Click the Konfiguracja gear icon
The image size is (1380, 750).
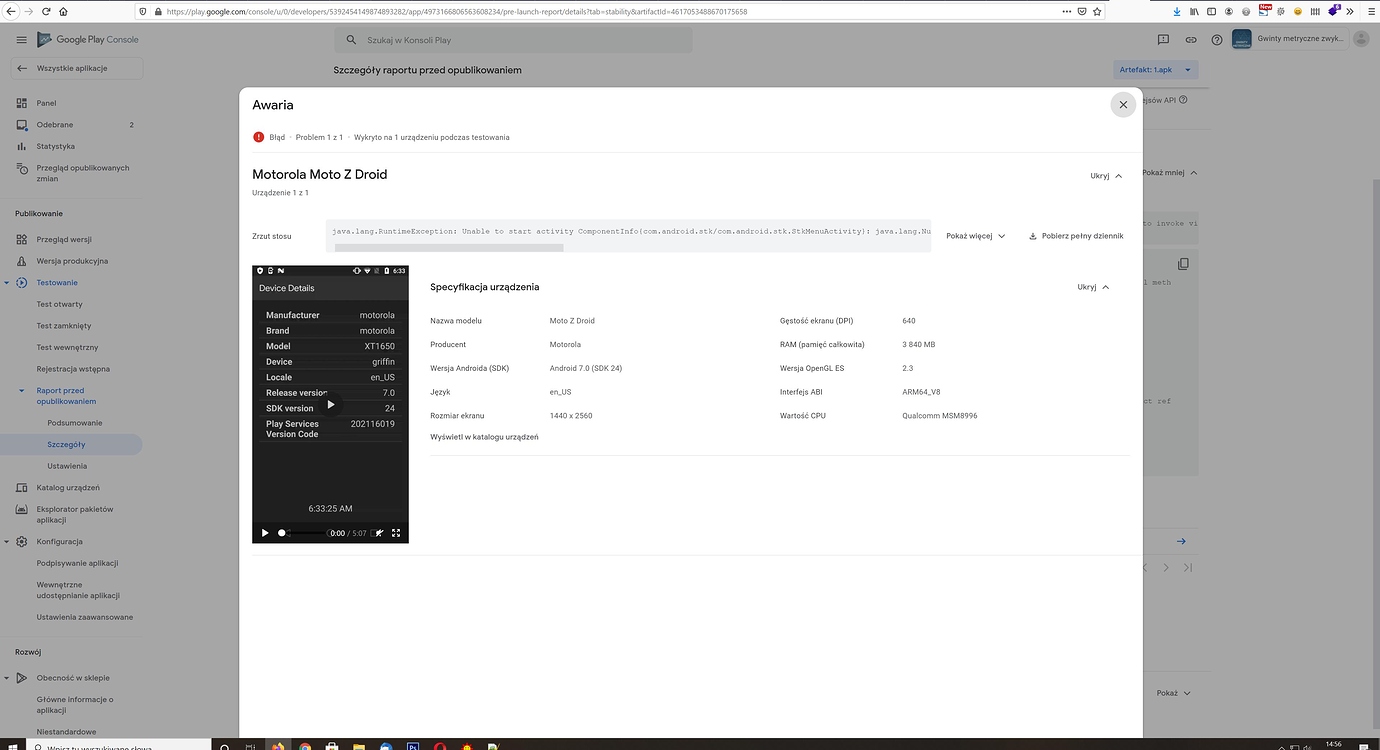[x=21, y=541]
